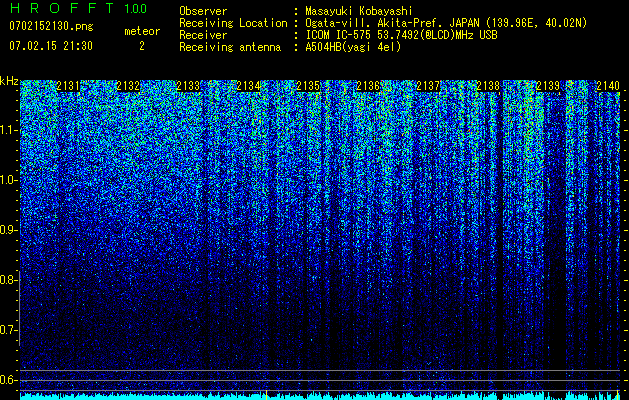Click the 0.8 kHz axis label
The width and height of the screenshot is (629, 400).
[7, 280]
